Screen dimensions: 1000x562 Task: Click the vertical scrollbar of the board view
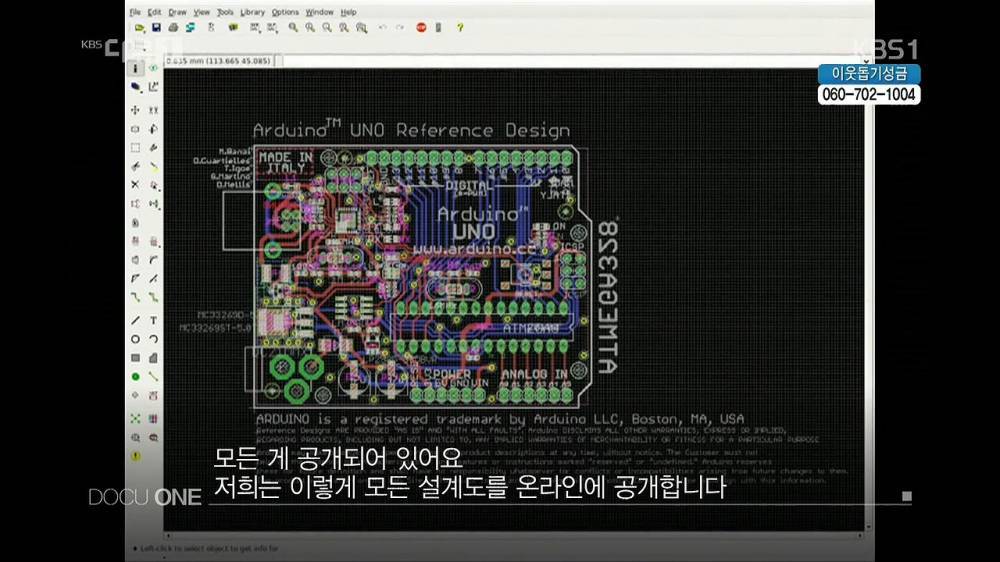pos(868,298)
